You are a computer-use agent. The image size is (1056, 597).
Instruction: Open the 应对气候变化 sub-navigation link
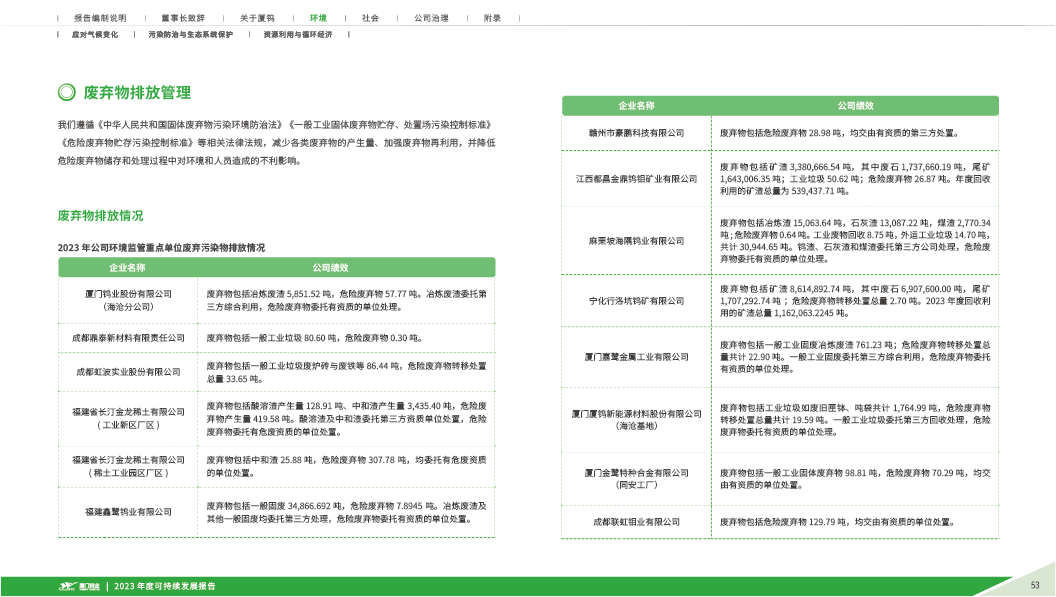pyautogui.click(x=94, y=34)
